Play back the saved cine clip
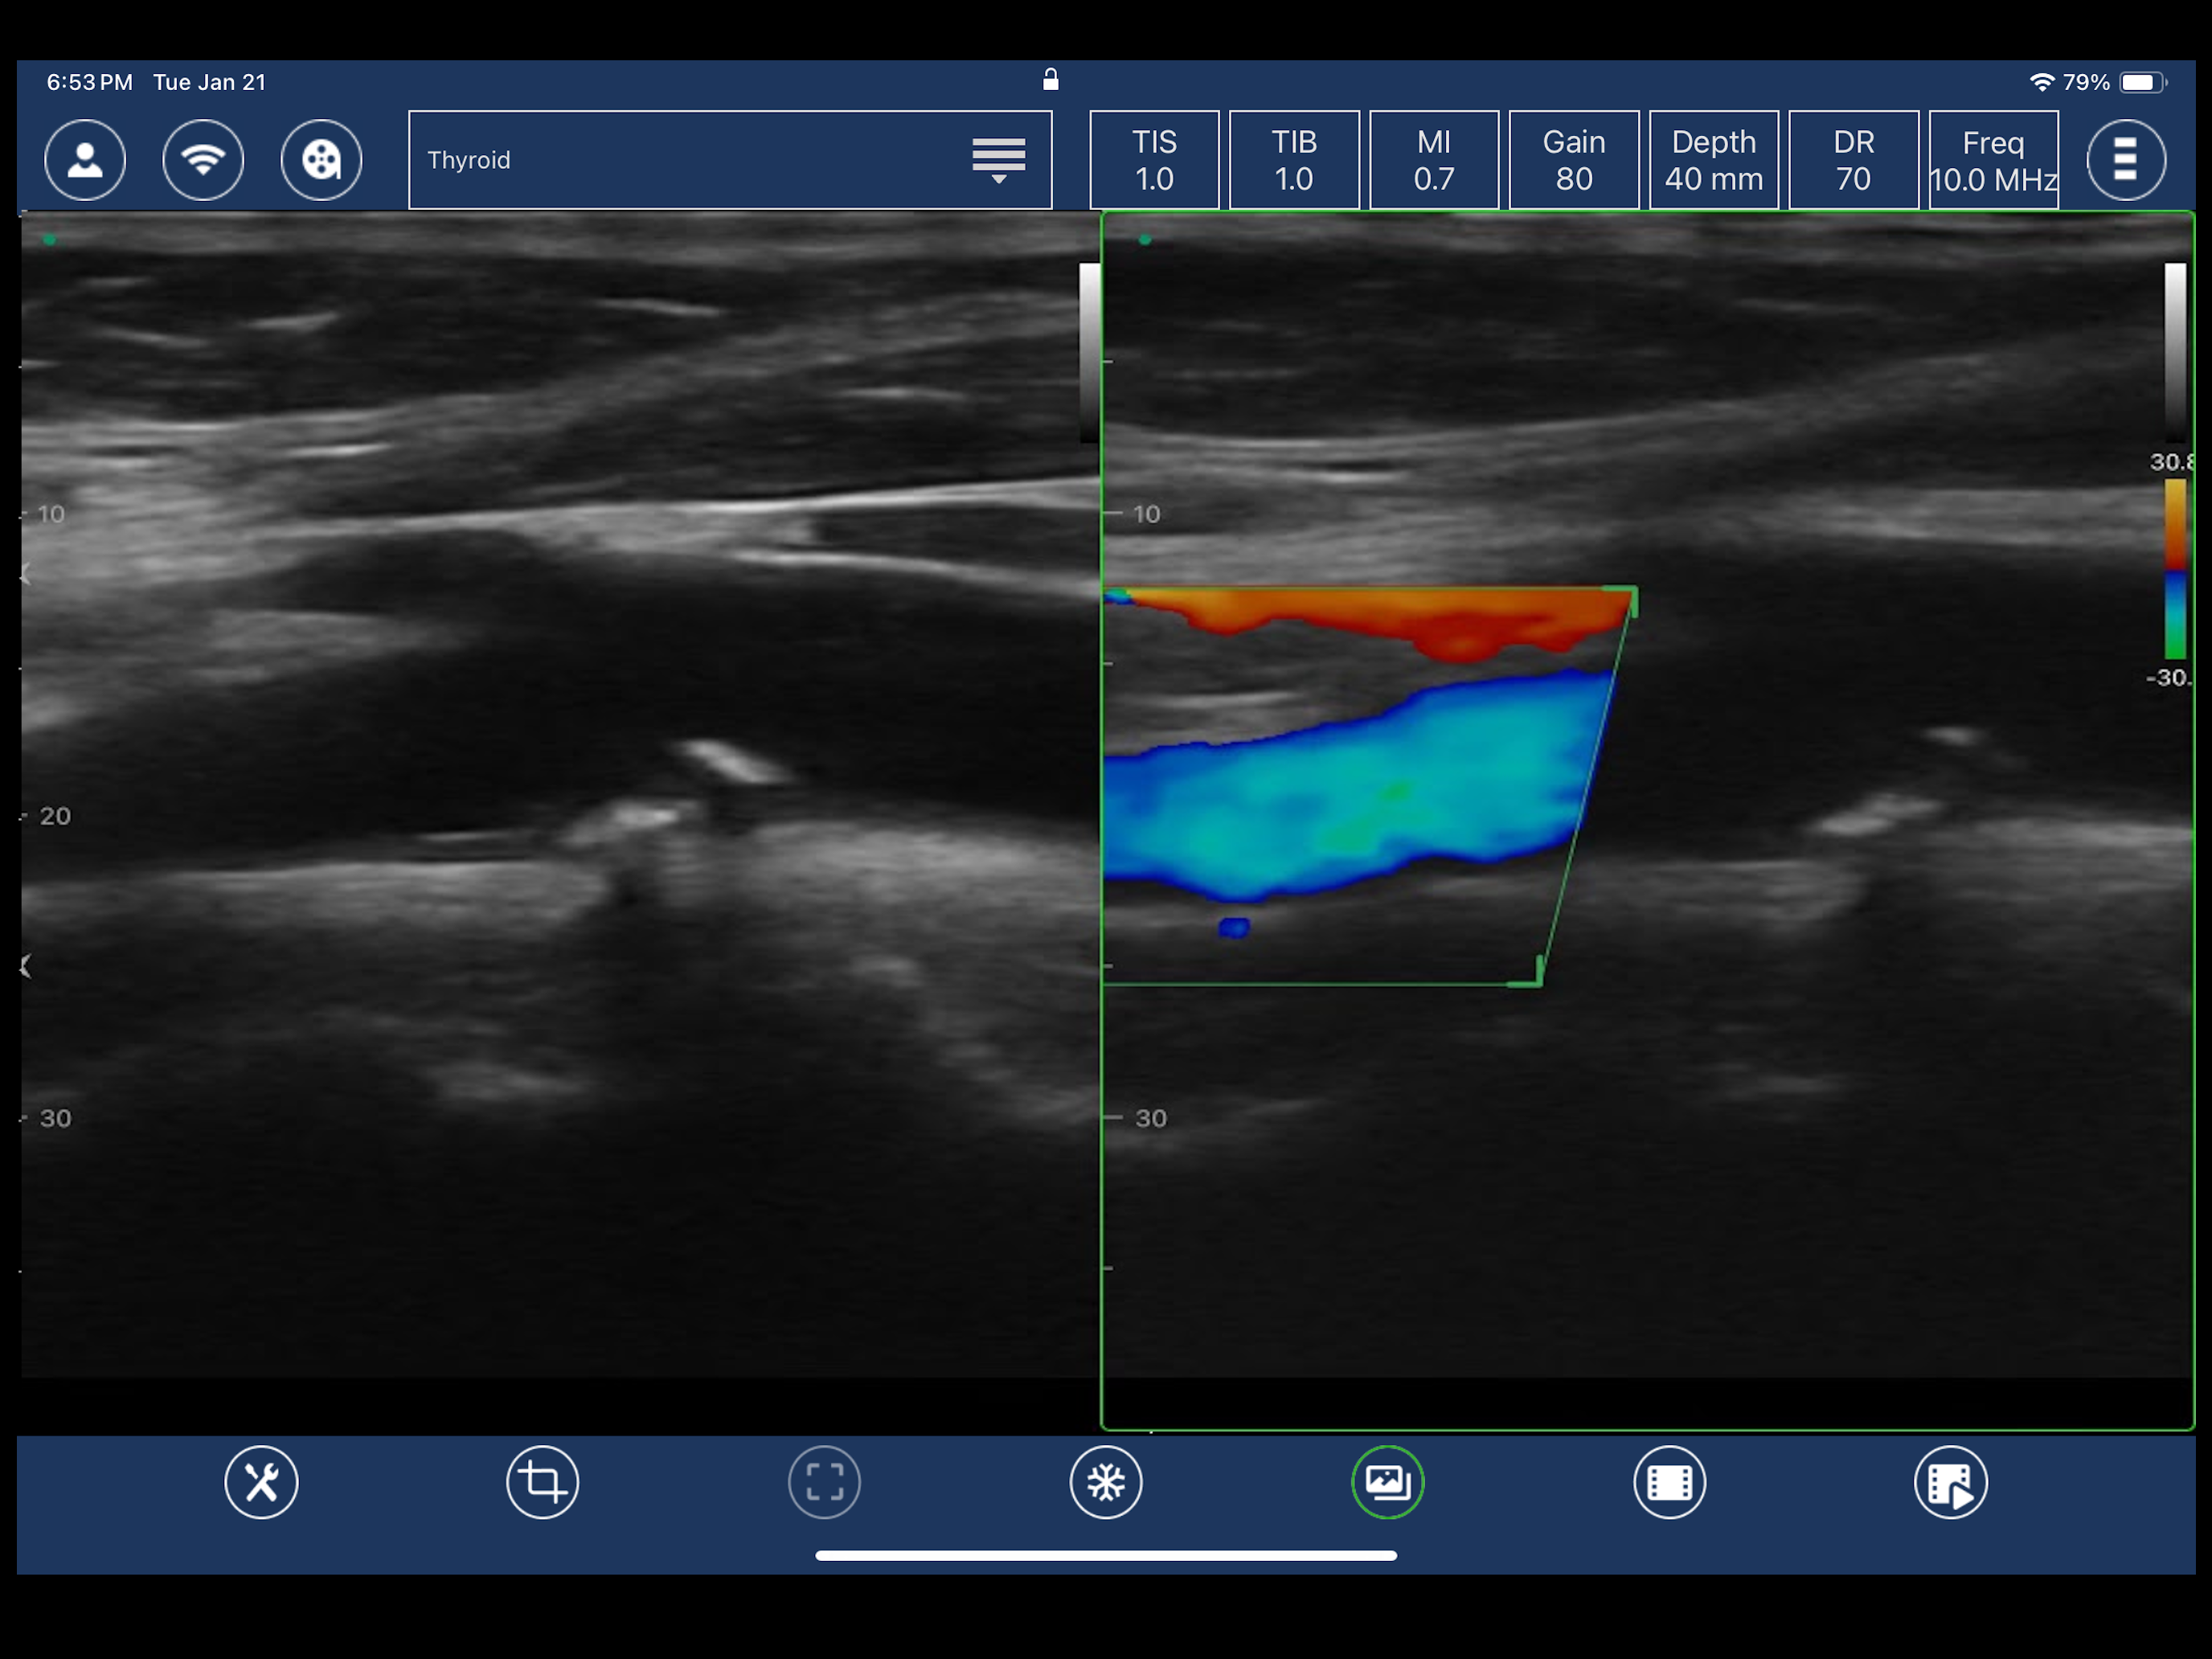This screenshot has width=2212, height=1659. point(1951,1482)
